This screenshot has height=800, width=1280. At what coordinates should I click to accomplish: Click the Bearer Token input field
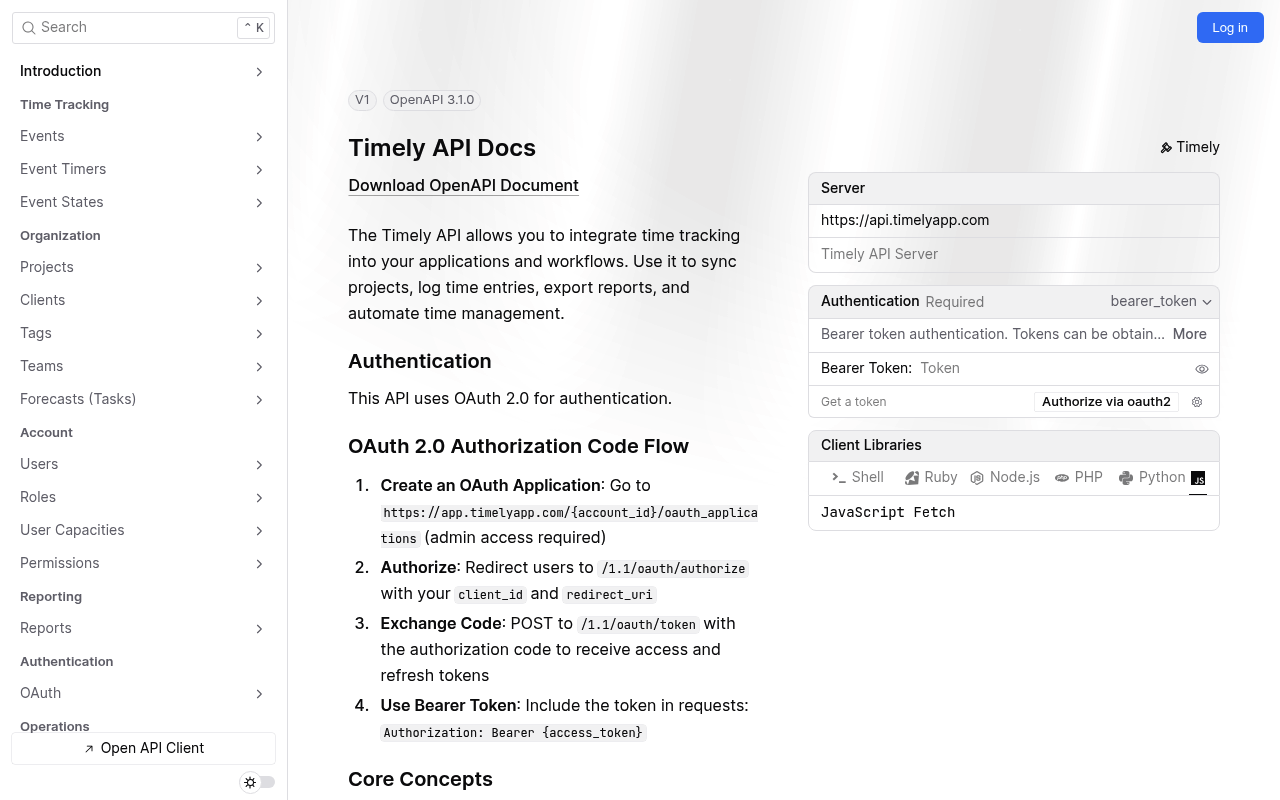point(1053,368)
